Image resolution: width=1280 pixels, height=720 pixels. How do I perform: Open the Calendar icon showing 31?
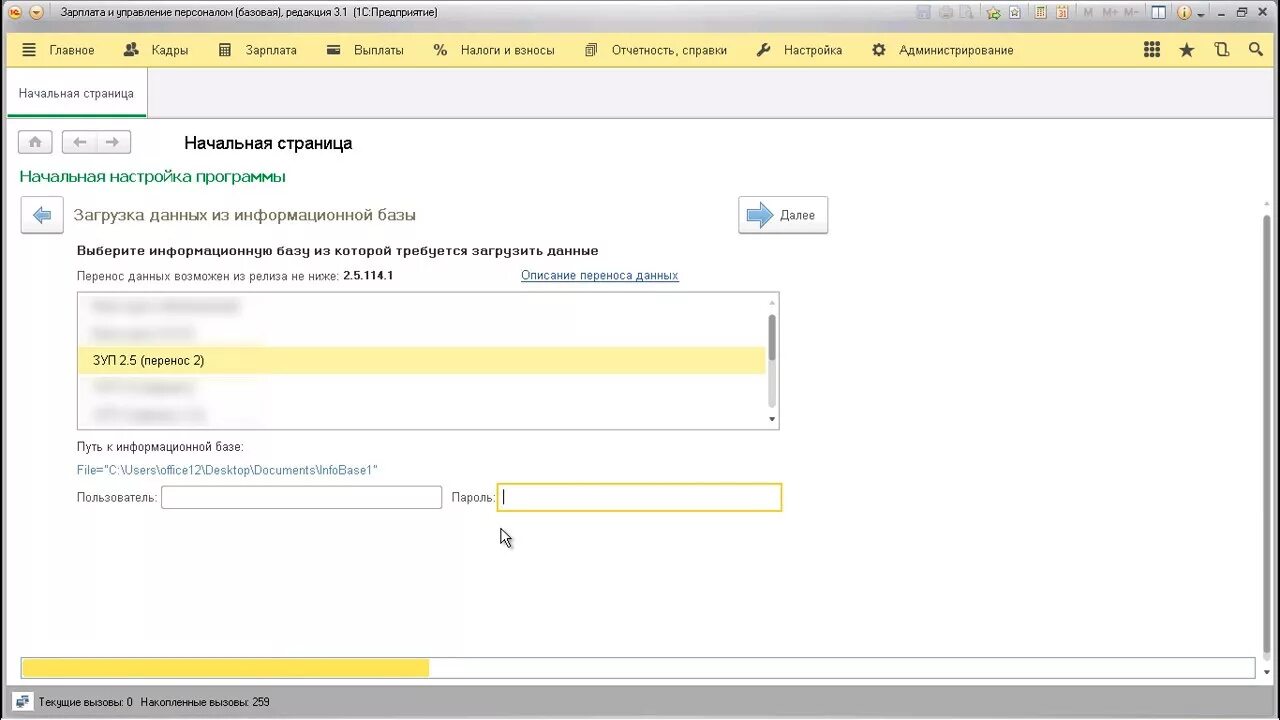pos(1062,13)
